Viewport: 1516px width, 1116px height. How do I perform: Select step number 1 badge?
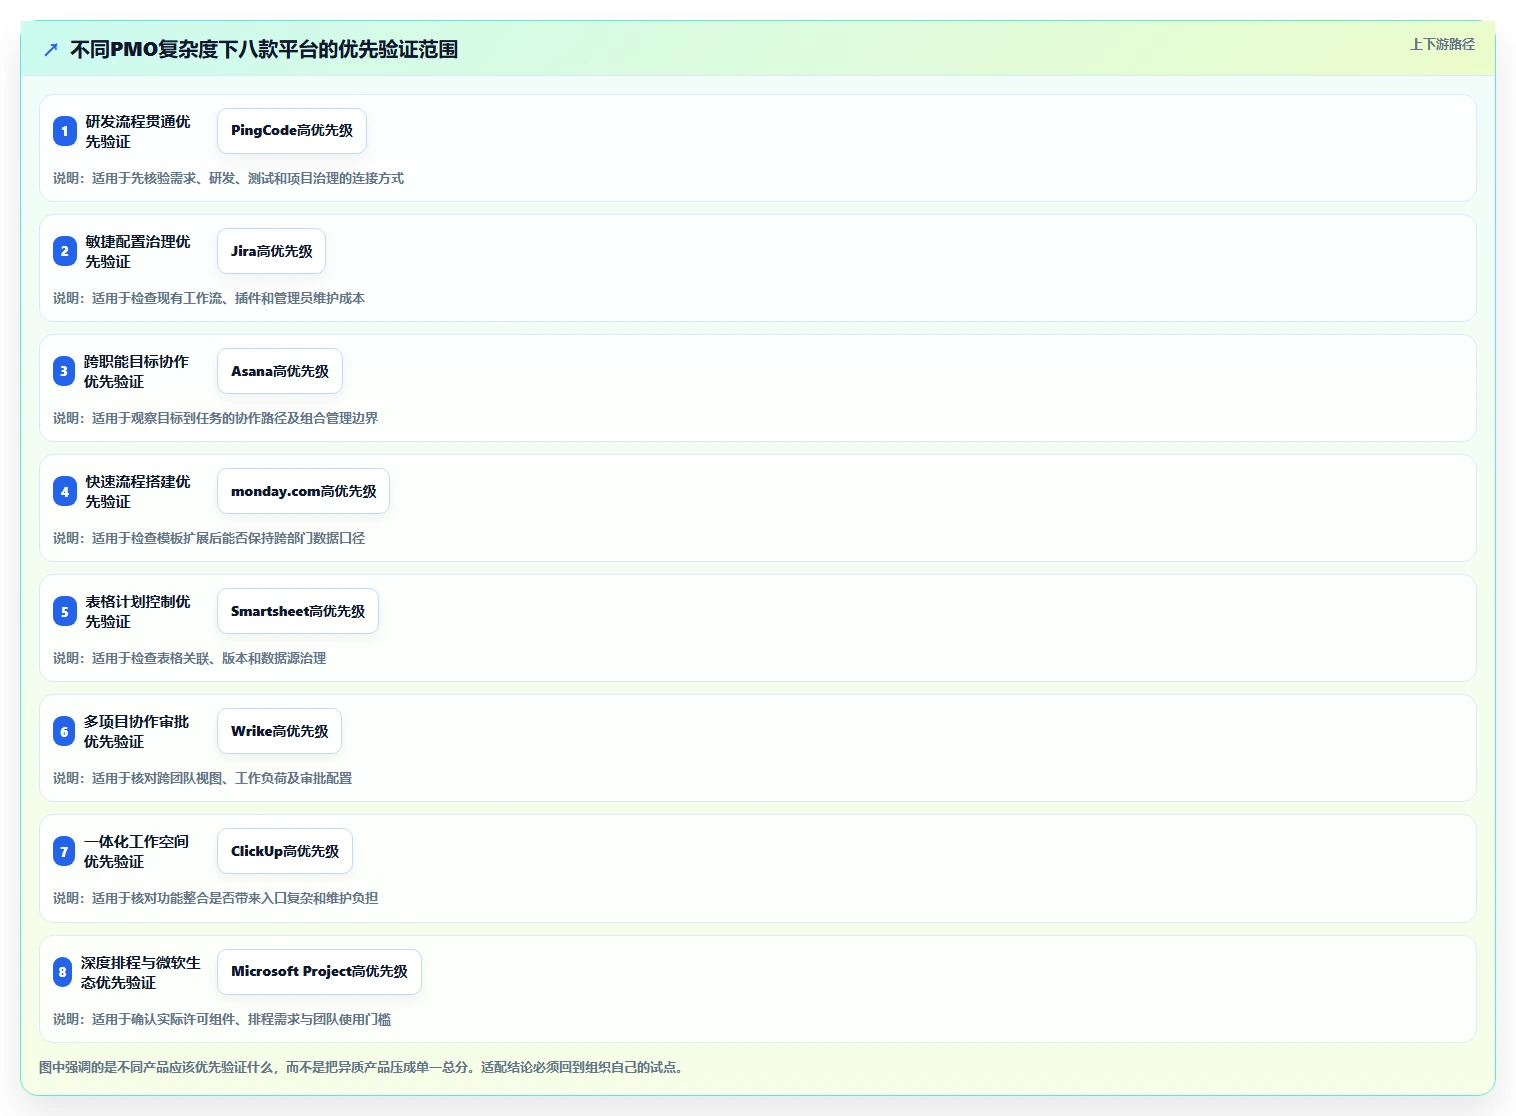point(65,131)
